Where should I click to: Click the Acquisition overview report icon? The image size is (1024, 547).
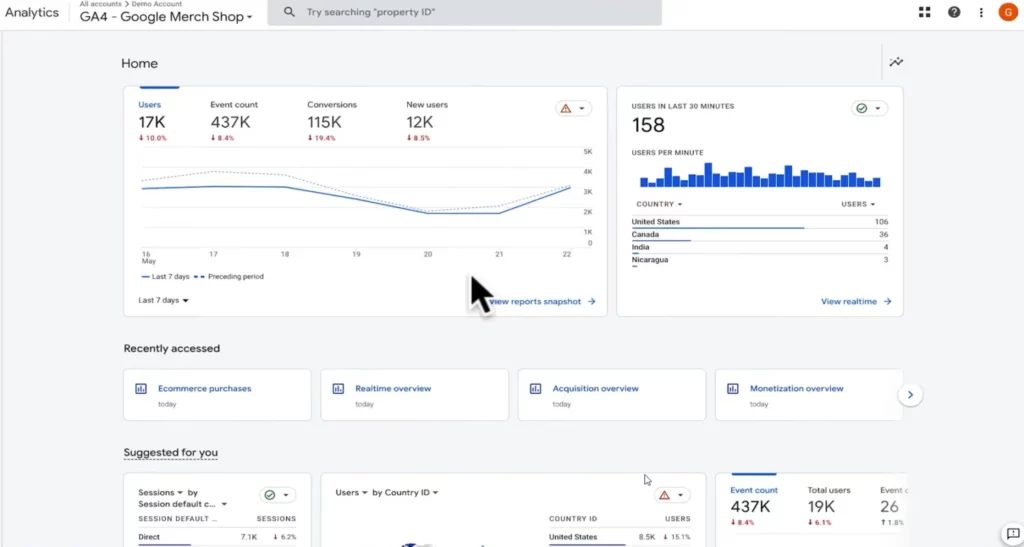pyautogui.click(x=535, y=388)
